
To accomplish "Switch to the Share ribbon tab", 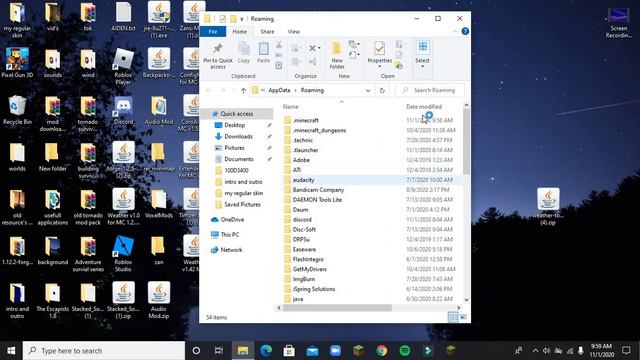I will click(x=267, y=31).
